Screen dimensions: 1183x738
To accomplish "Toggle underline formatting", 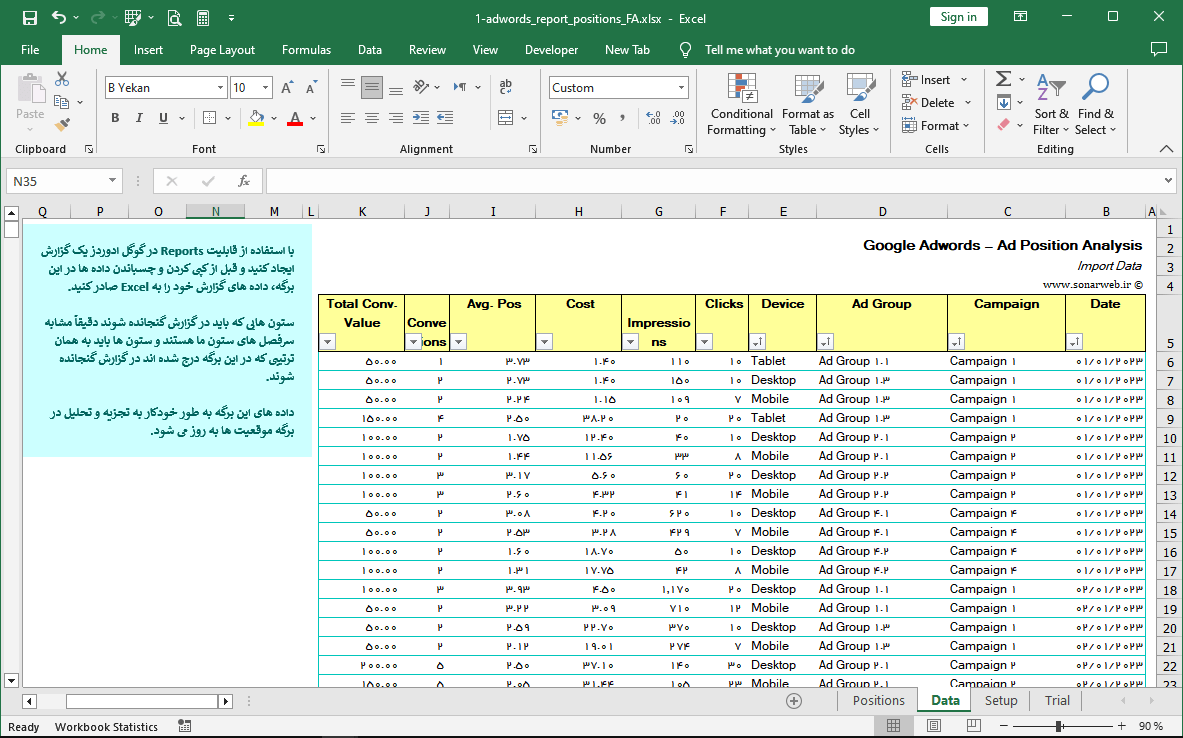I will click(x=163, y=118).
